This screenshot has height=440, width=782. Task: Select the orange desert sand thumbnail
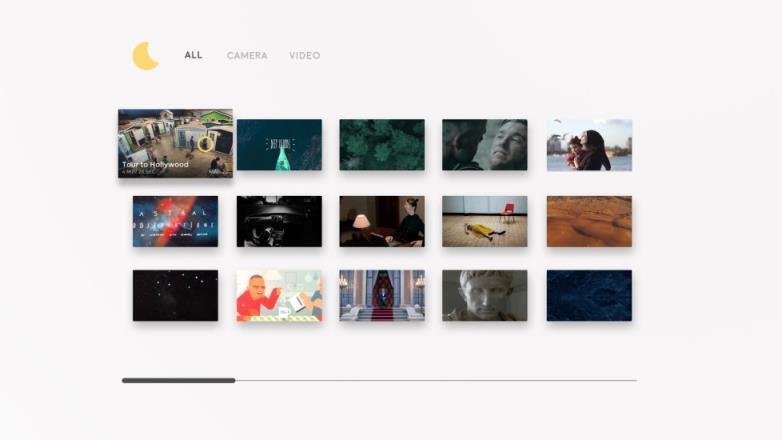[x=589, y=221]
